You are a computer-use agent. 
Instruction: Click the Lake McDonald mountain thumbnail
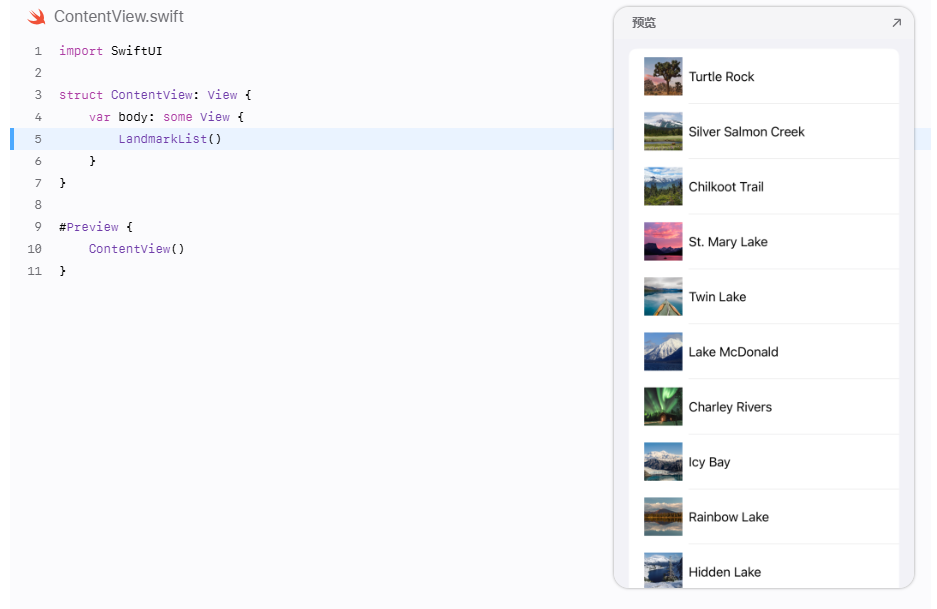(x=663, y=351)
